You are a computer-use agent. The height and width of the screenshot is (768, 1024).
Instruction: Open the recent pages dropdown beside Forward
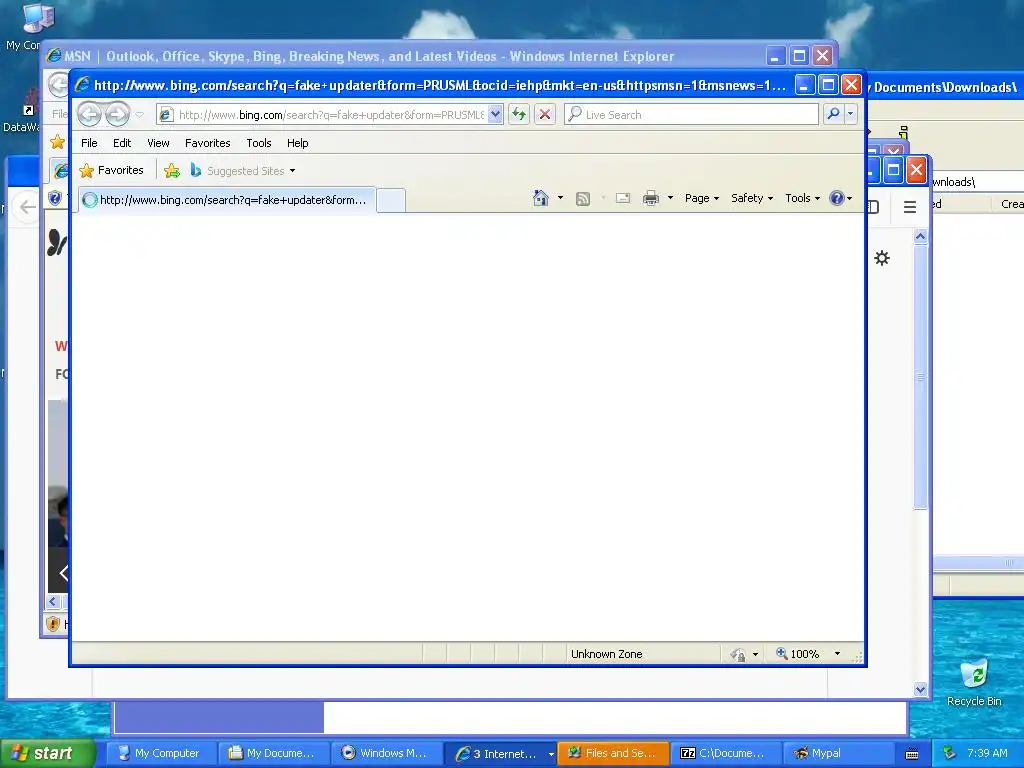tap(140, 115)
